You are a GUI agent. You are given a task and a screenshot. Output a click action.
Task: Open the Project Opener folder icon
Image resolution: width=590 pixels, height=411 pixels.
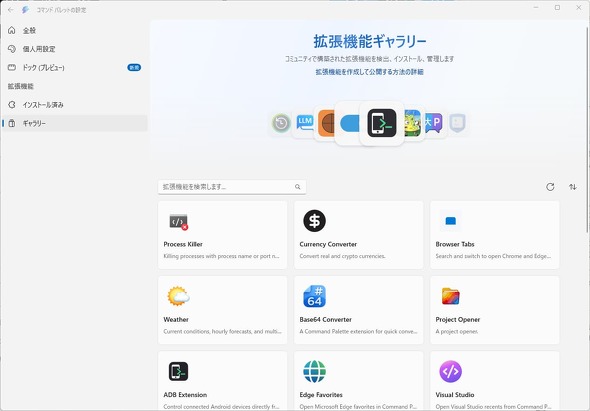point(450,296)
